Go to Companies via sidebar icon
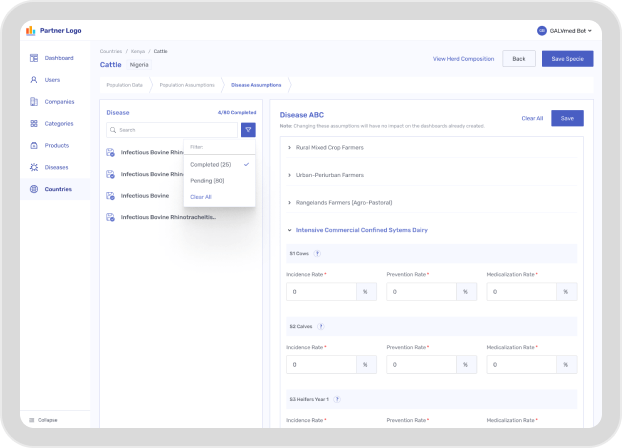The width and height of the screenshot is (622, 448). [x=34, y=101]
